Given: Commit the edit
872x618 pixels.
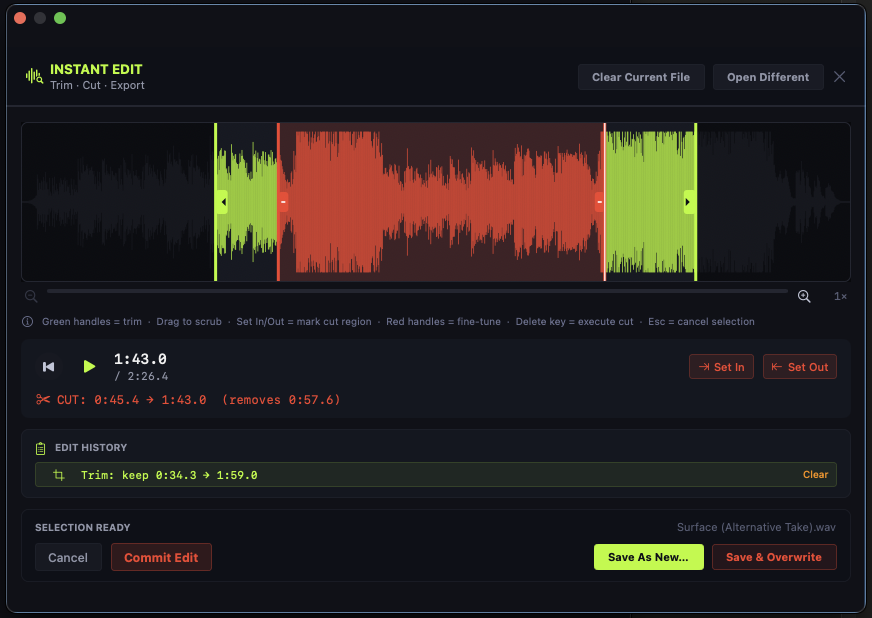Looking at the screenshot, I should (x=161, y=557).
